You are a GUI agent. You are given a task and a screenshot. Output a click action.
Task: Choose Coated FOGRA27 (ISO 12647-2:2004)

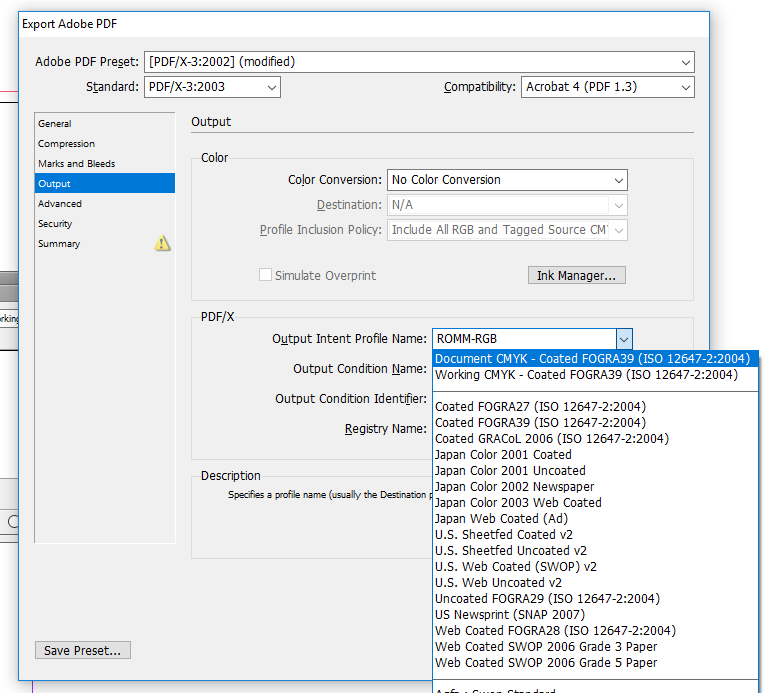tap(595, 407)
